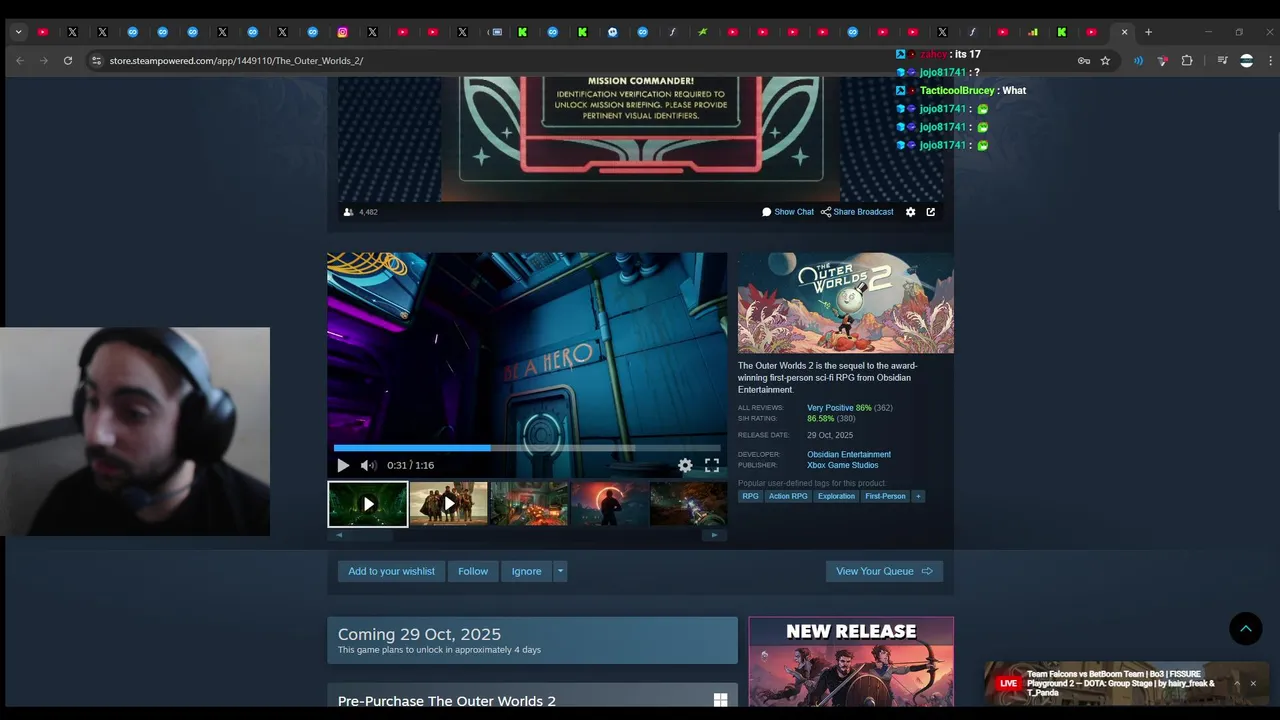Open View Your Queue
1280x720 pixels.
[x=884, y=571]
